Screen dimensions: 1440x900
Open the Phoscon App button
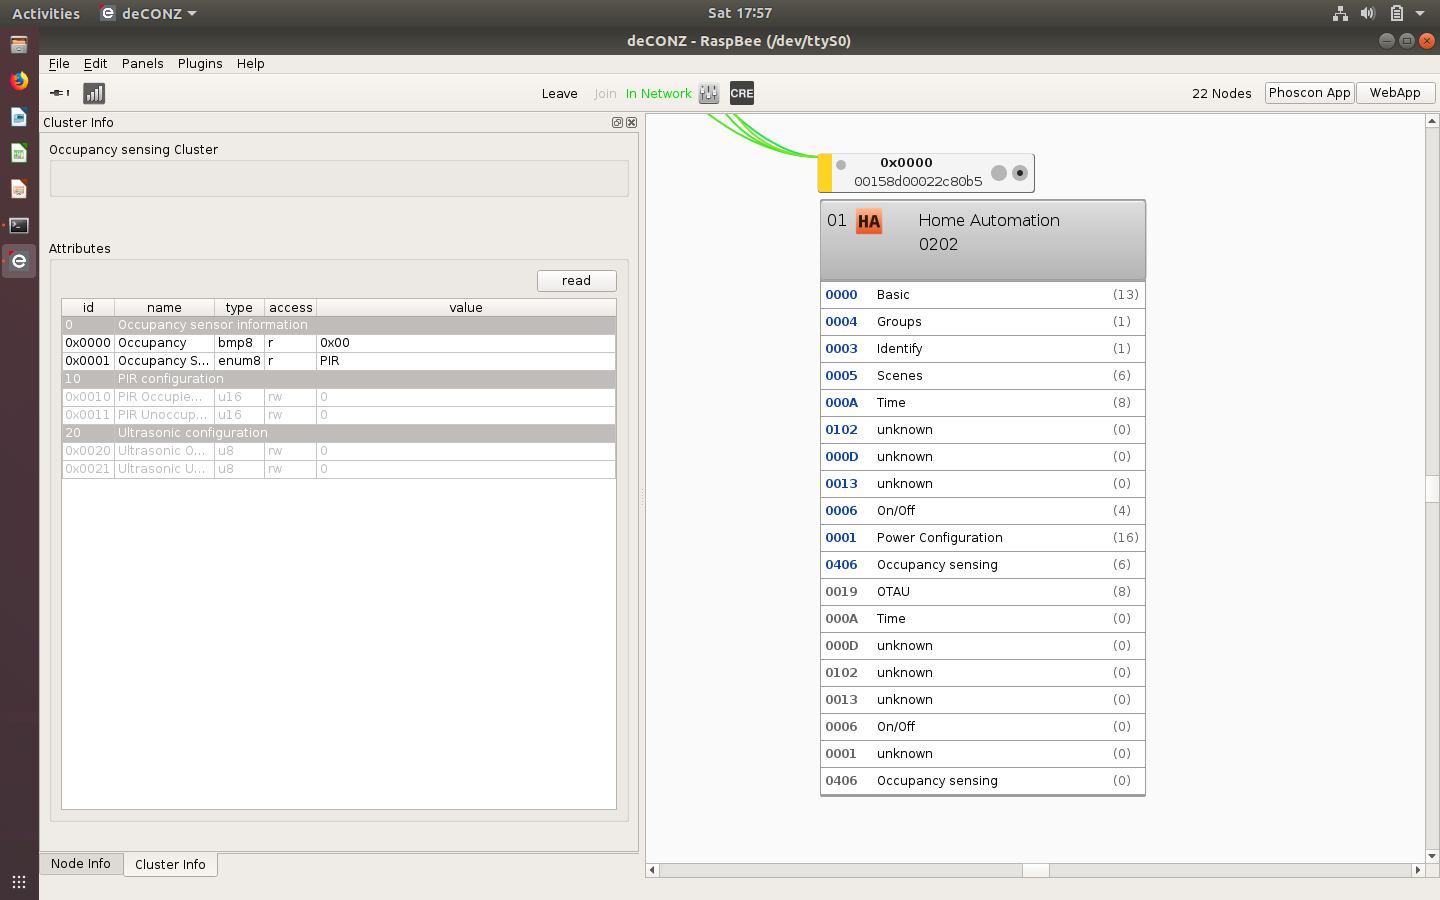click(x=1310, y=92)
